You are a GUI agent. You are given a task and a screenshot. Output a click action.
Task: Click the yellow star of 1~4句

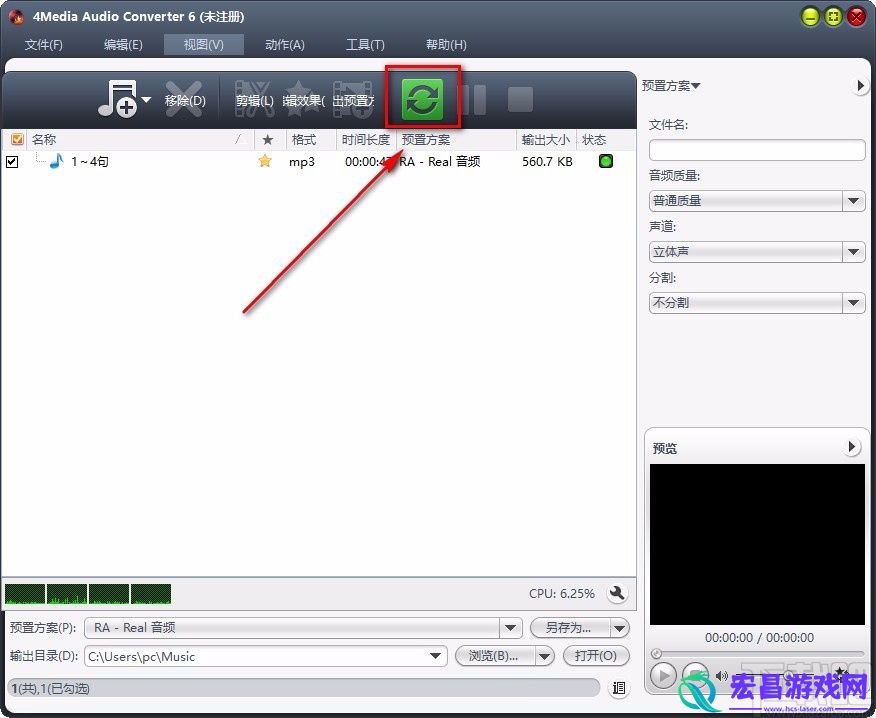[265, 161]
